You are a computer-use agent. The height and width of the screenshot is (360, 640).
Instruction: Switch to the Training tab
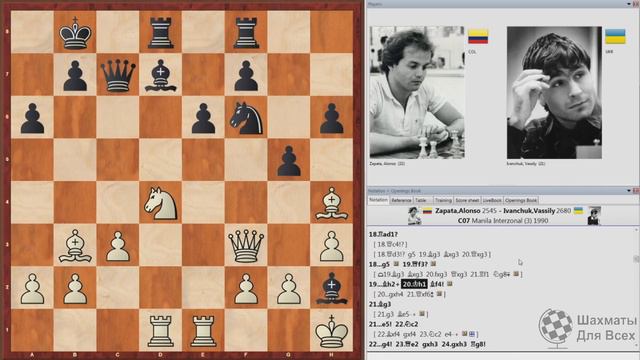(443, 200)
